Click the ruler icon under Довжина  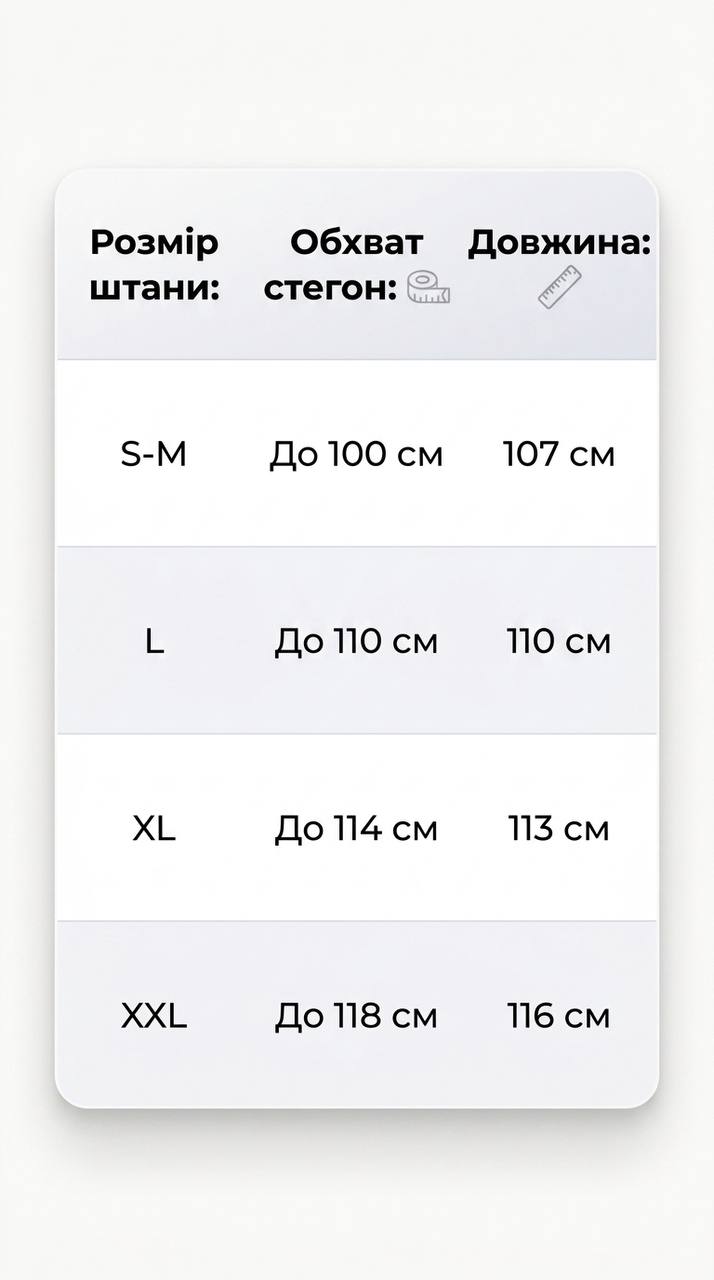pos(560,287)
